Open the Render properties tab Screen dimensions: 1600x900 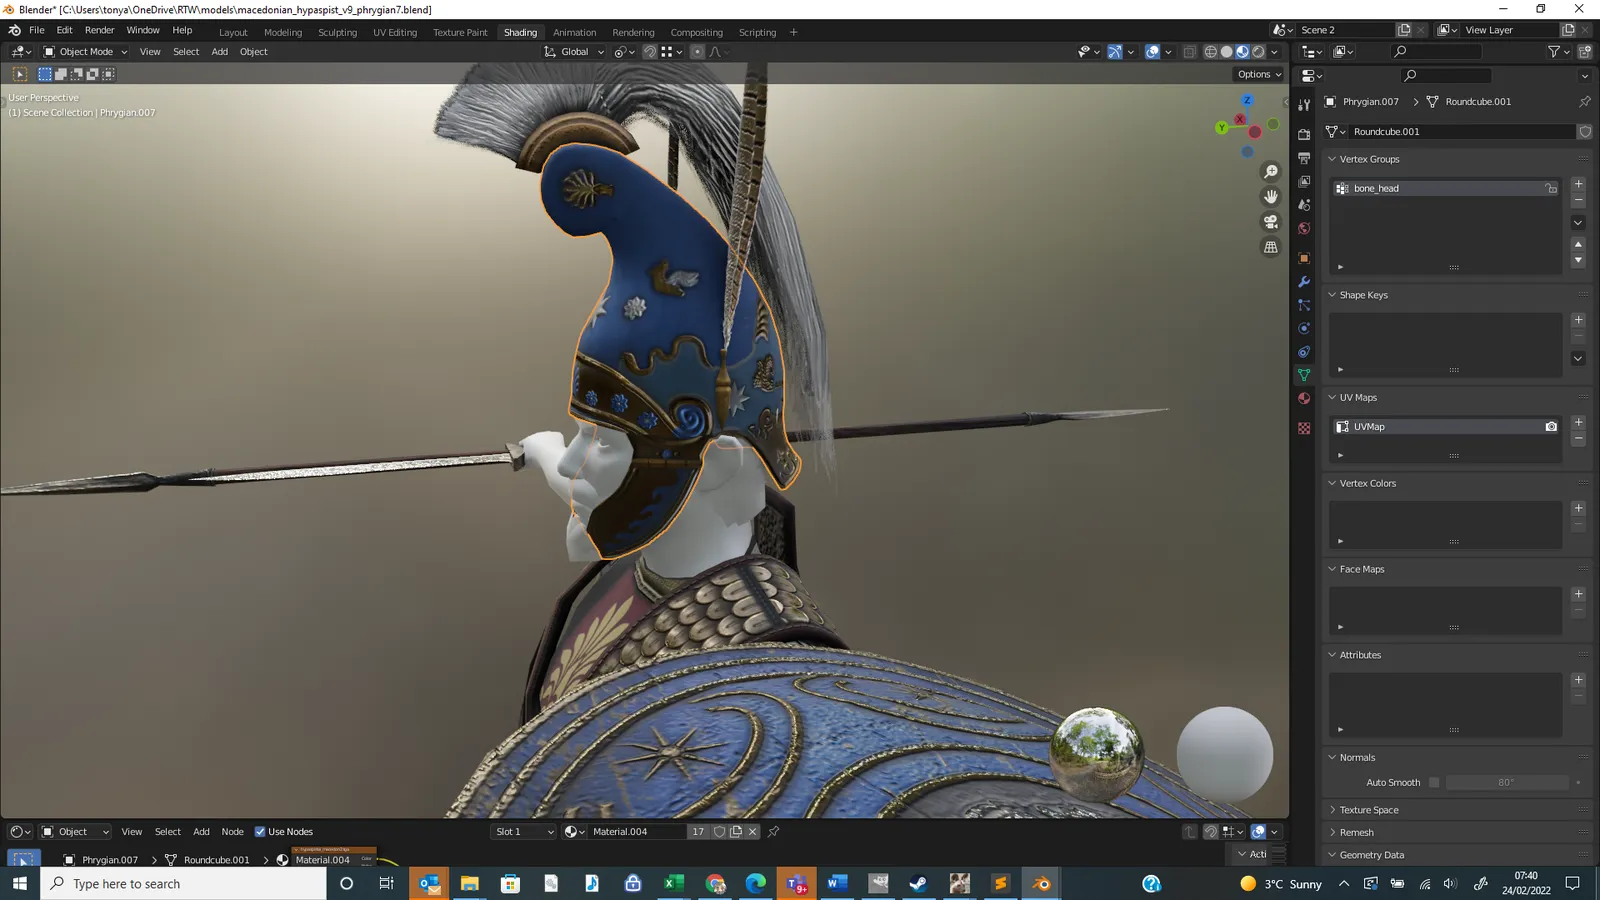coord(1304,134)
